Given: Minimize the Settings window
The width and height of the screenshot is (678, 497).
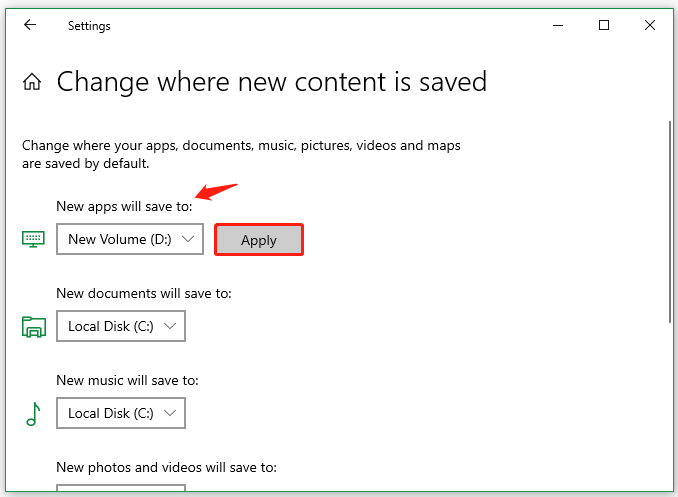Looking at the screenshot, I should point(558,26).
